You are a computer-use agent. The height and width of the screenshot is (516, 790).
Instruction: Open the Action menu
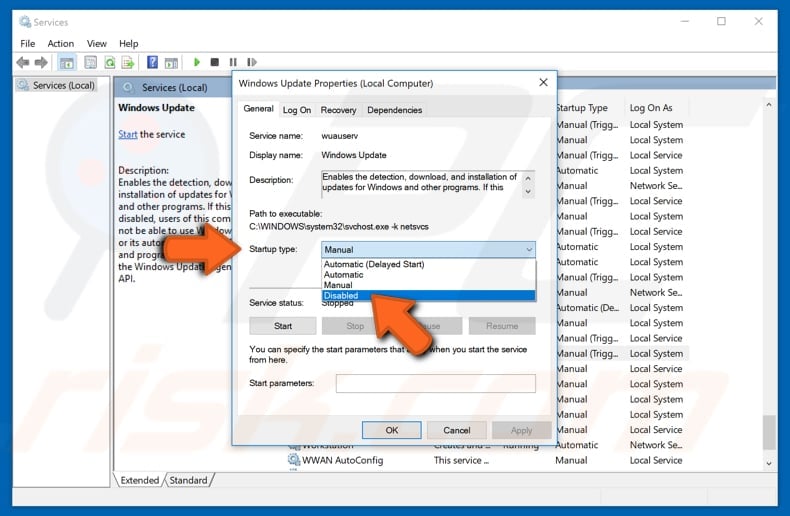pos(60,43)
